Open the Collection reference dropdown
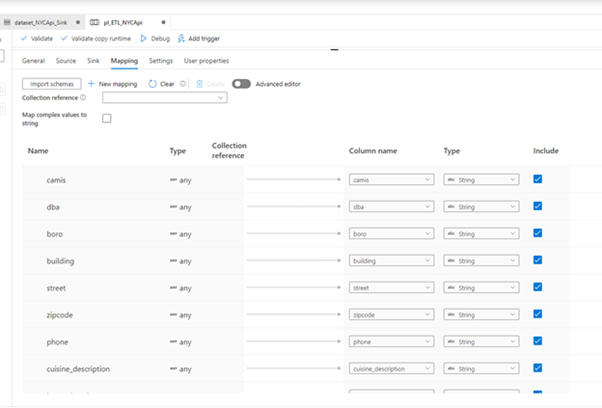Image resolution: width=602 pixels, height=408 pixels. click(165, 98)
